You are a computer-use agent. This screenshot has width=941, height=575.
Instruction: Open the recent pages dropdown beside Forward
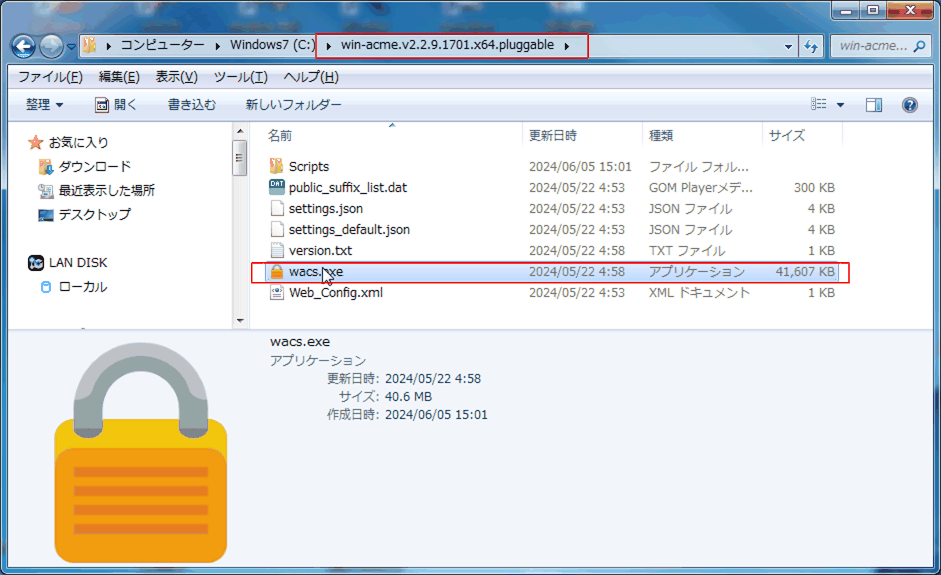click(71, 47)
